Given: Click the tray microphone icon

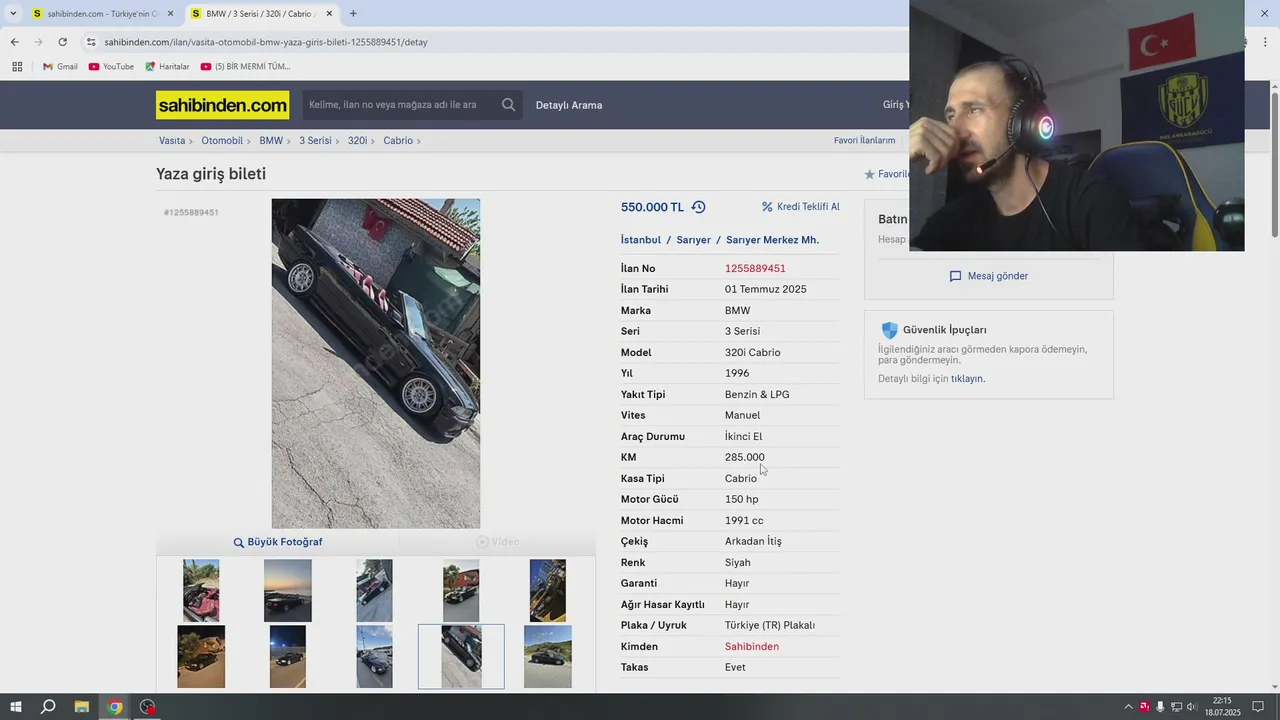Looking at the screenshot, I should click(1160, 707).
